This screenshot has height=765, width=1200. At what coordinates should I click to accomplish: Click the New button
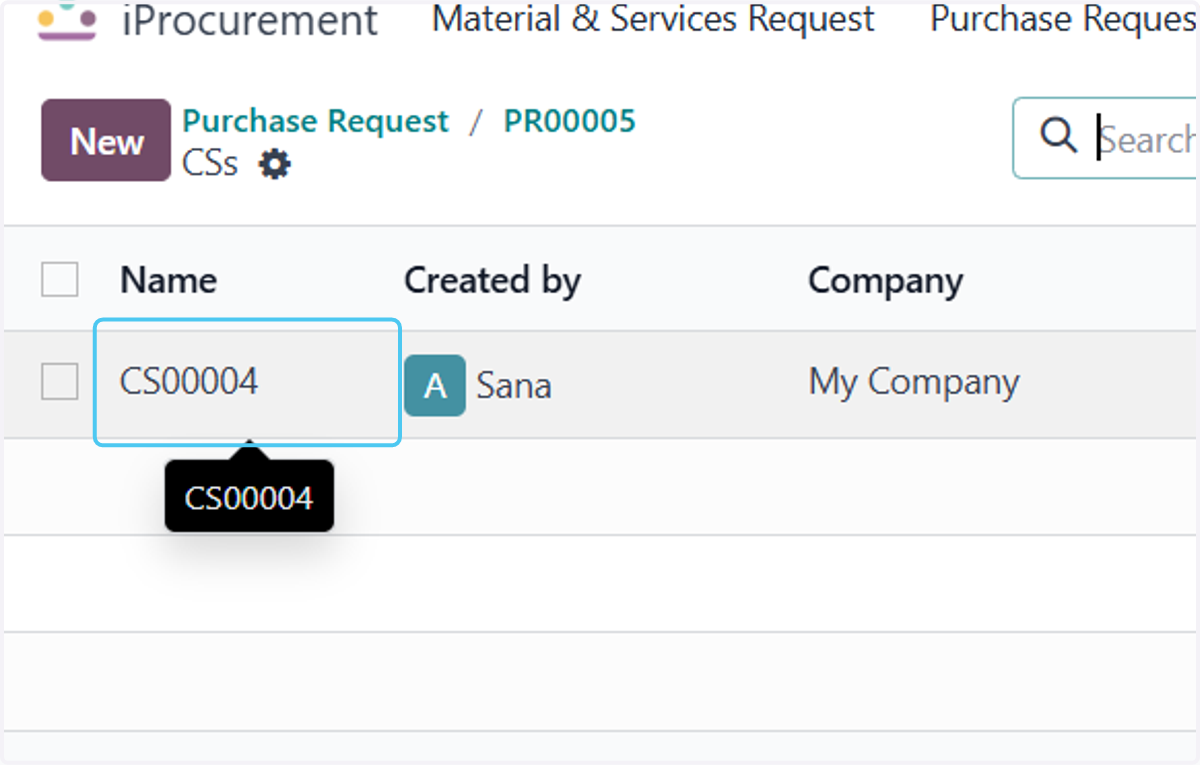click(106, 140)
